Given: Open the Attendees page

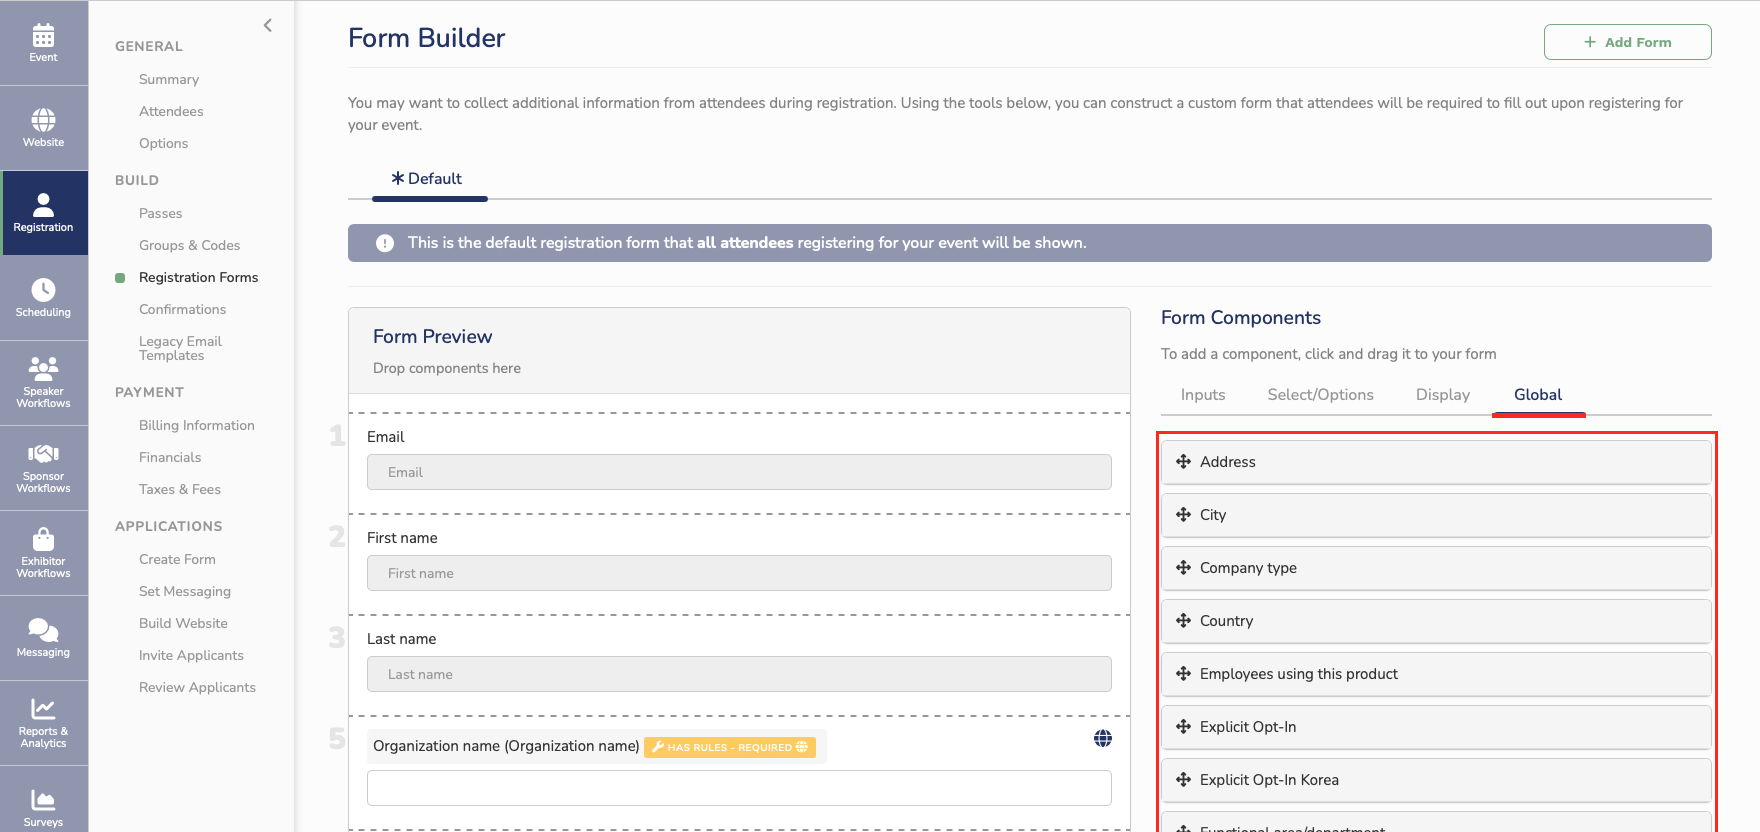Looking at the screenshot, I should coord(171,111).
